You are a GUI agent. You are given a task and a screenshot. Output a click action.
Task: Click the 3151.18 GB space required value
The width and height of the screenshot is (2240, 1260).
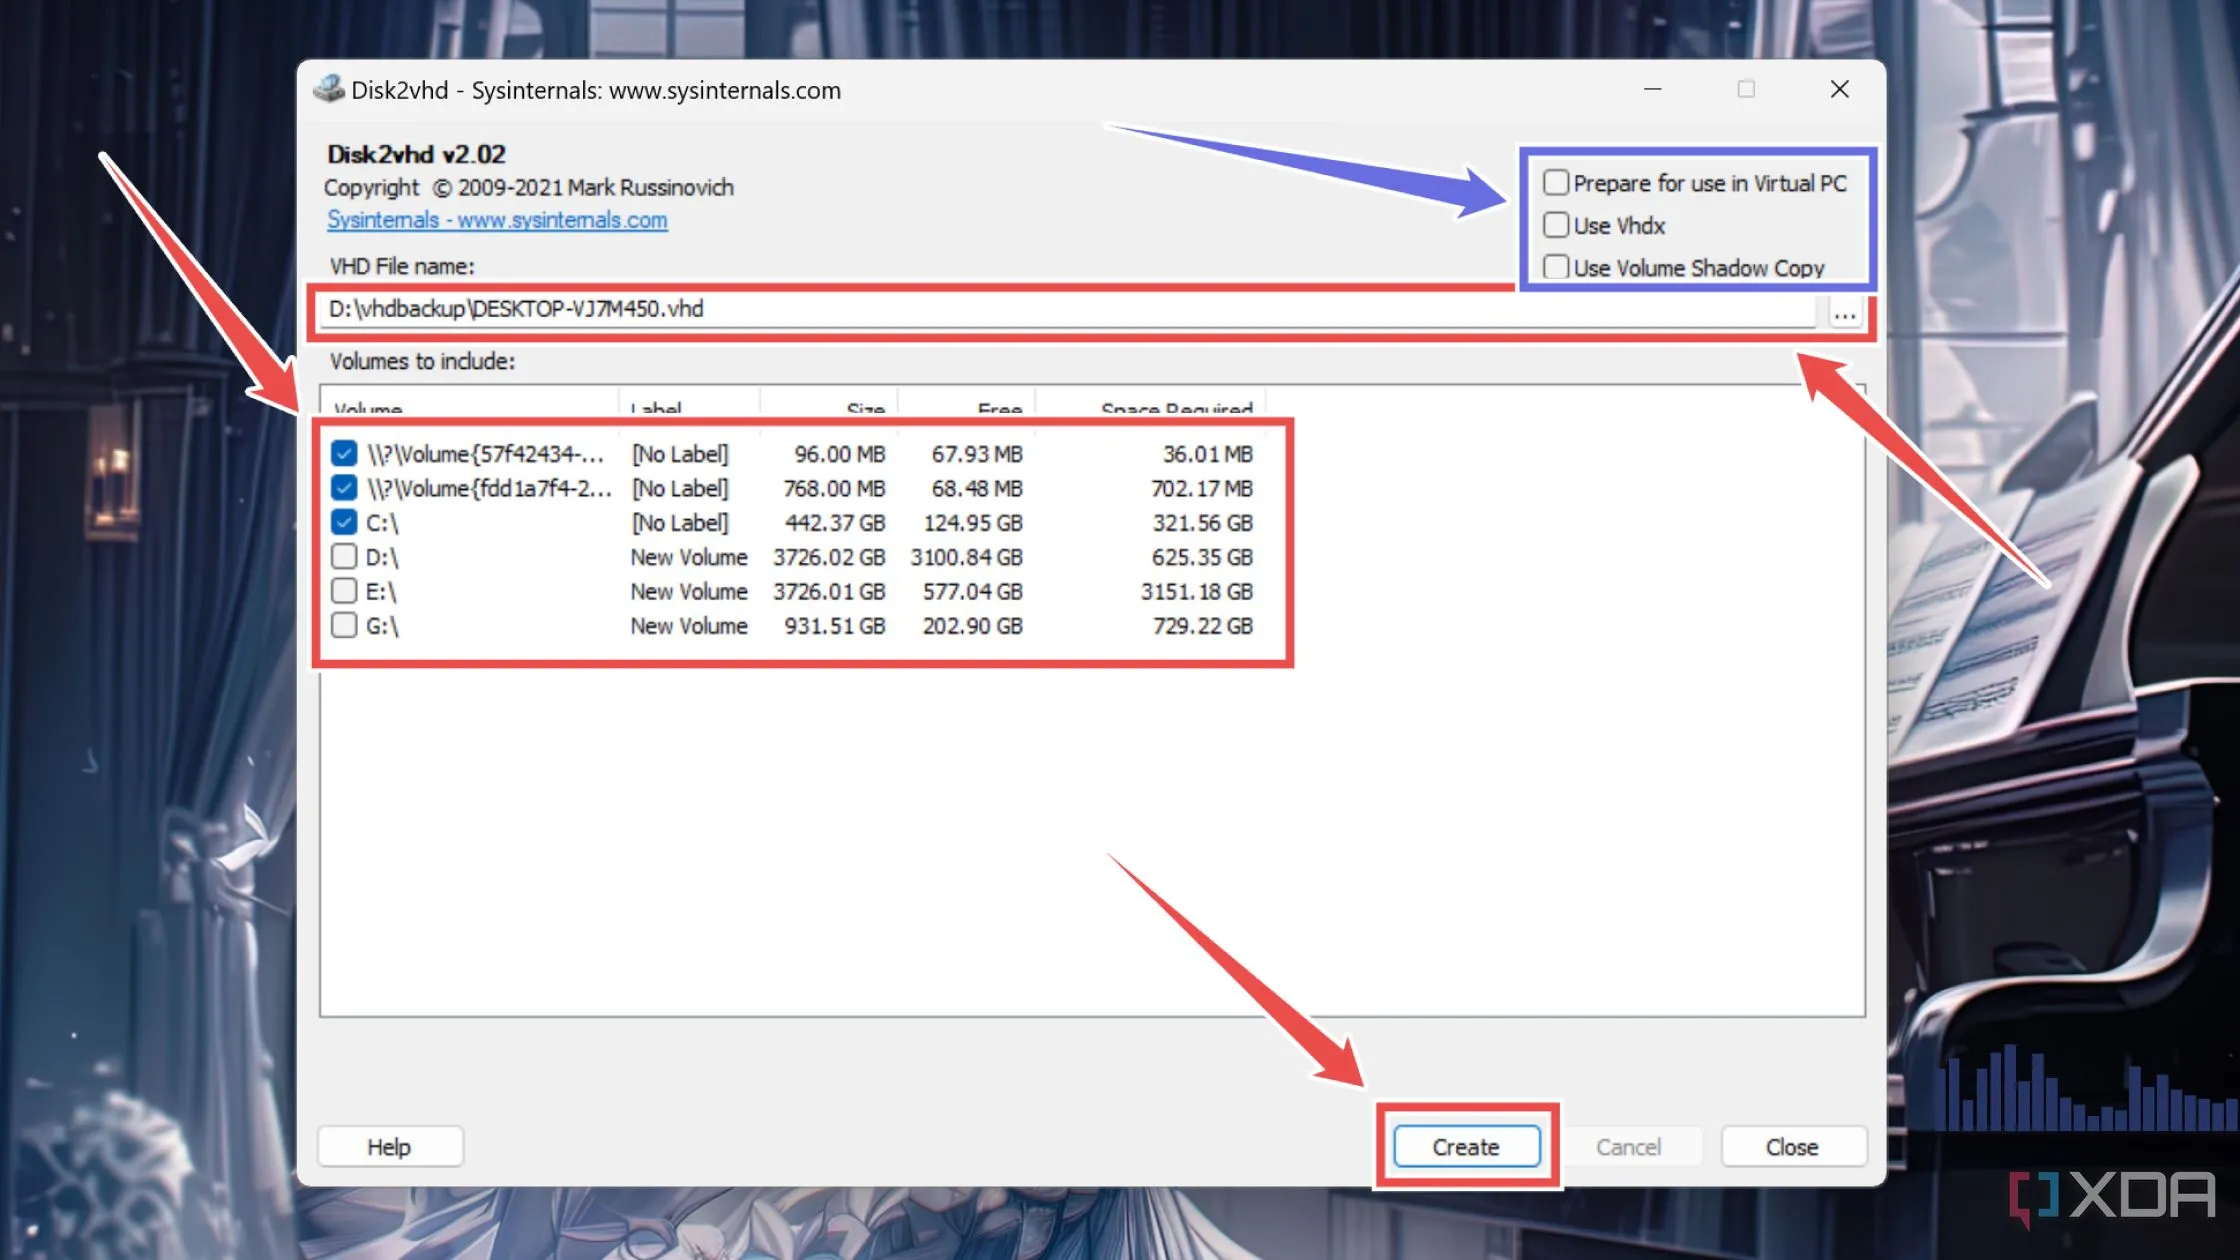[x=1197, y=591]
